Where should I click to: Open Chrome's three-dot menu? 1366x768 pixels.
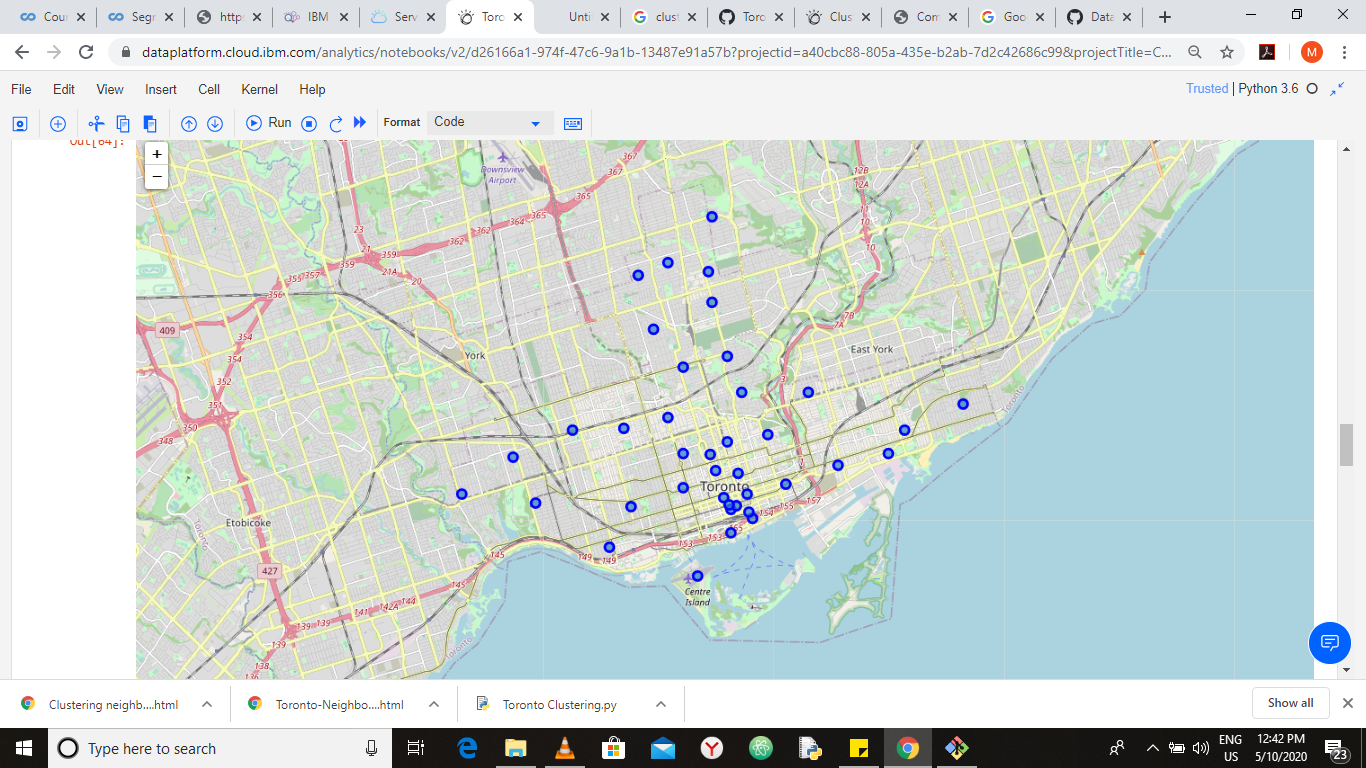pyautogui.click(x=1345, y=51)
